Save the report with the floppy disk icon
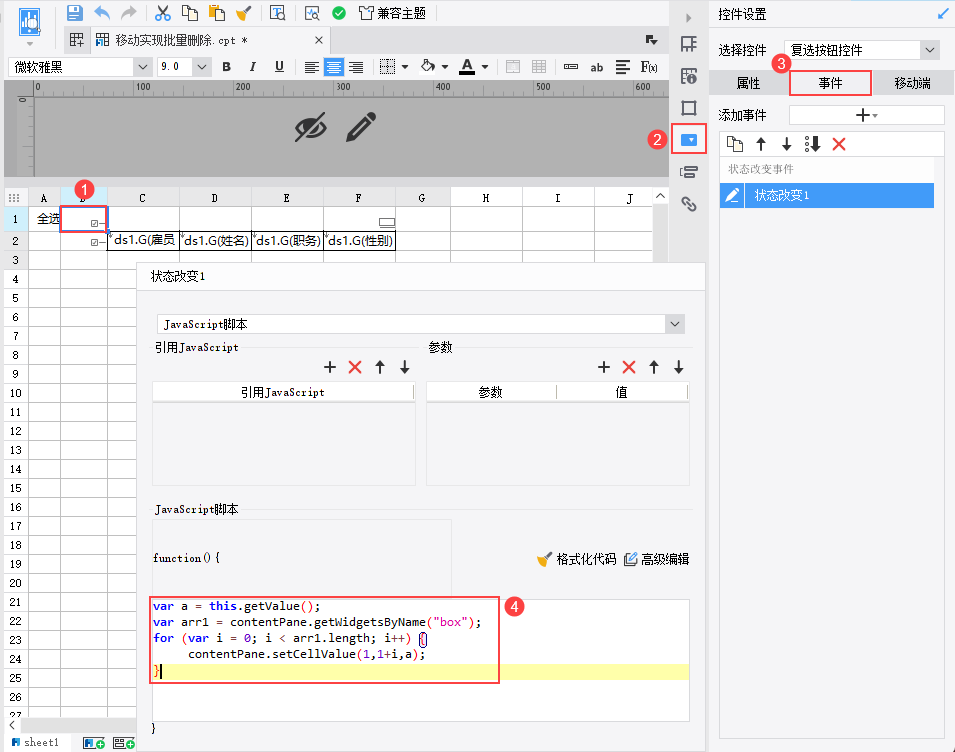The image size is (955, 752). click(x=74, y=13)
